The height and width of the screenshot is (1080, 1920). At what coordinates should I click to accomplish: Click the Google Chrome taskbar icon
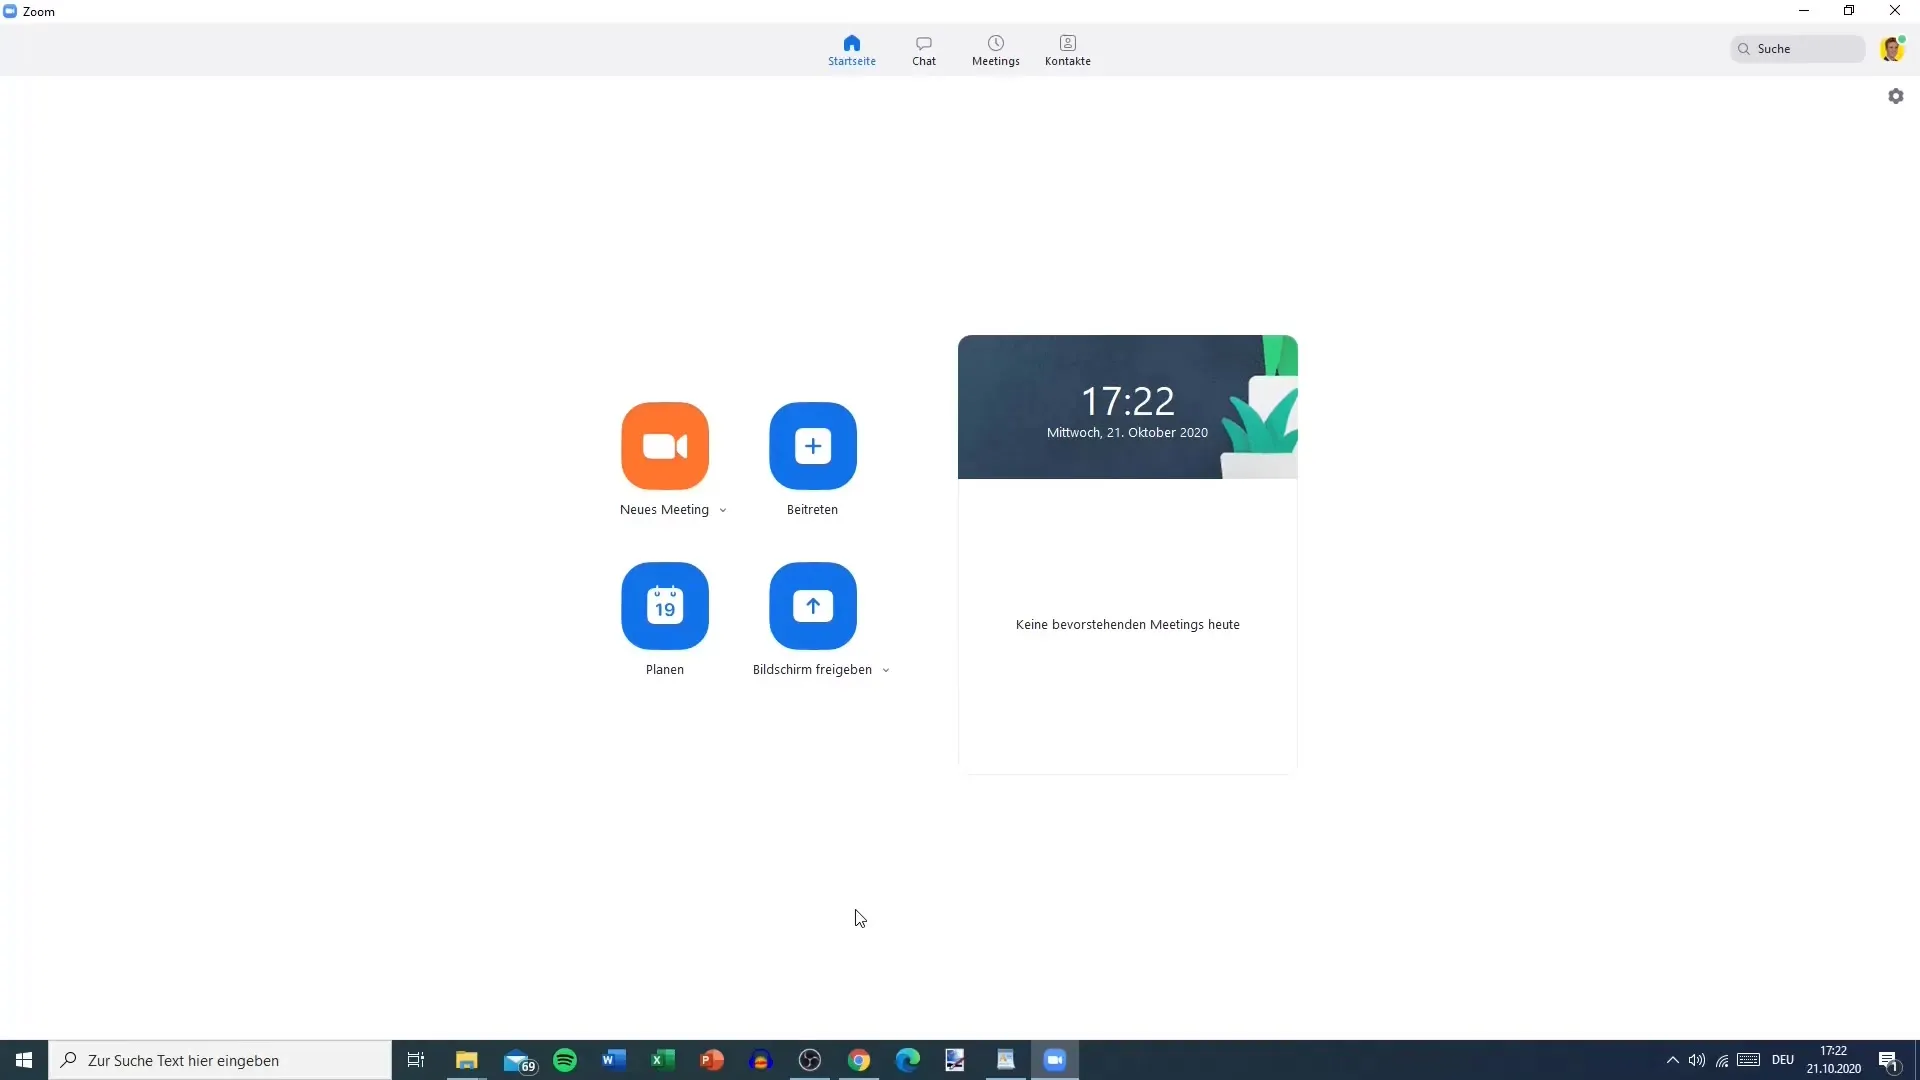click(x=858, y=1059)
